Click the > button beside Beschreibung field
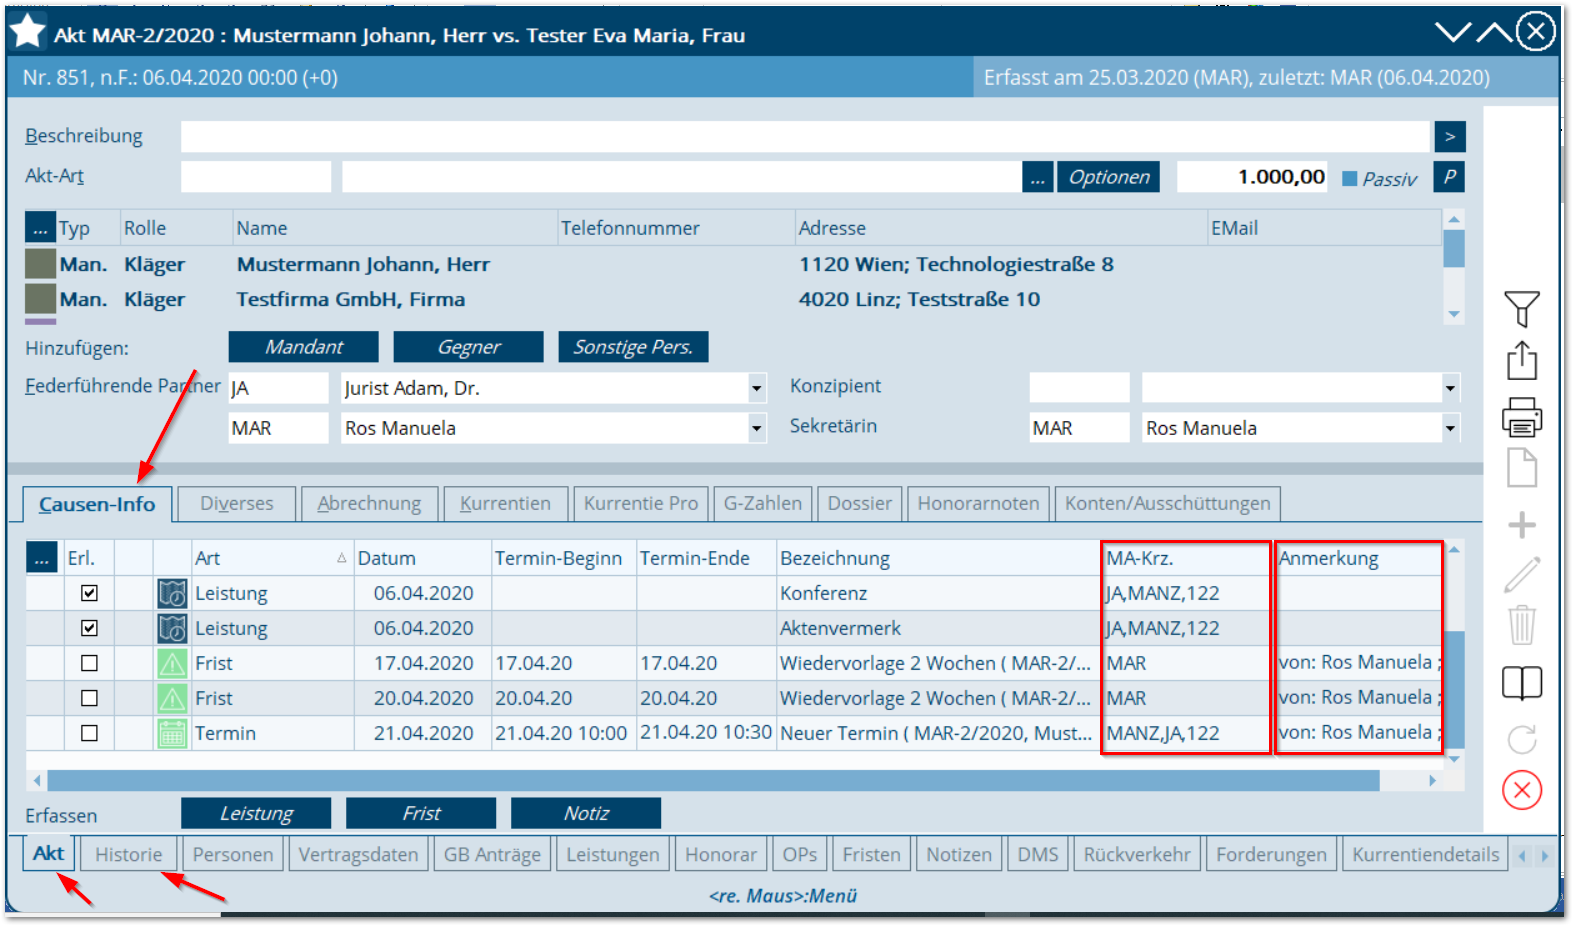 (1449, 136)
